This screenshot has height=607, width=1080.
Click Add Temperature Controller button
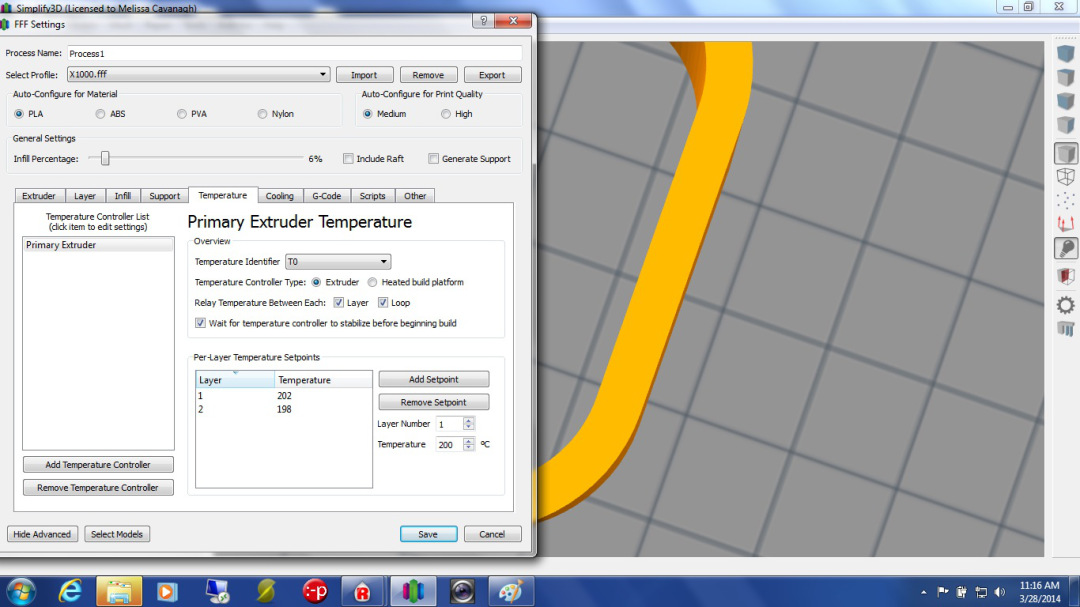[98, 464]
